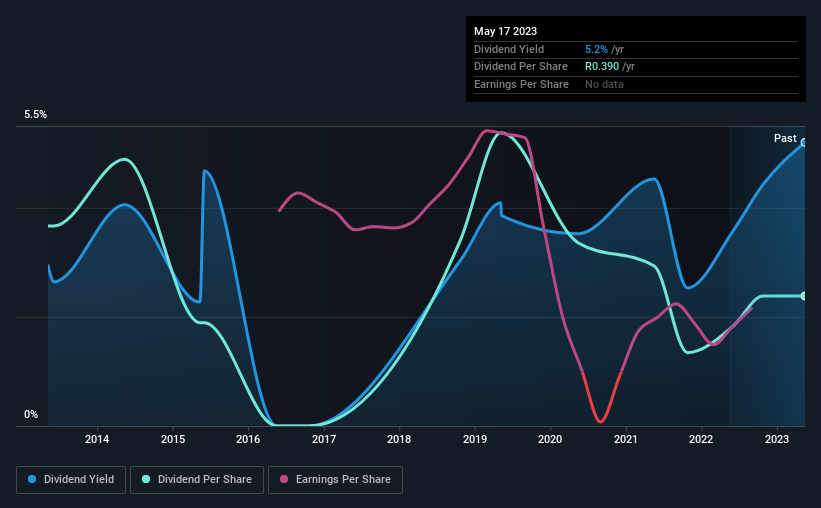The width and height of the screenshot is (821, 508).
Task: Toggle the Earnings Per Share legend button
Action: click(335, 480)
